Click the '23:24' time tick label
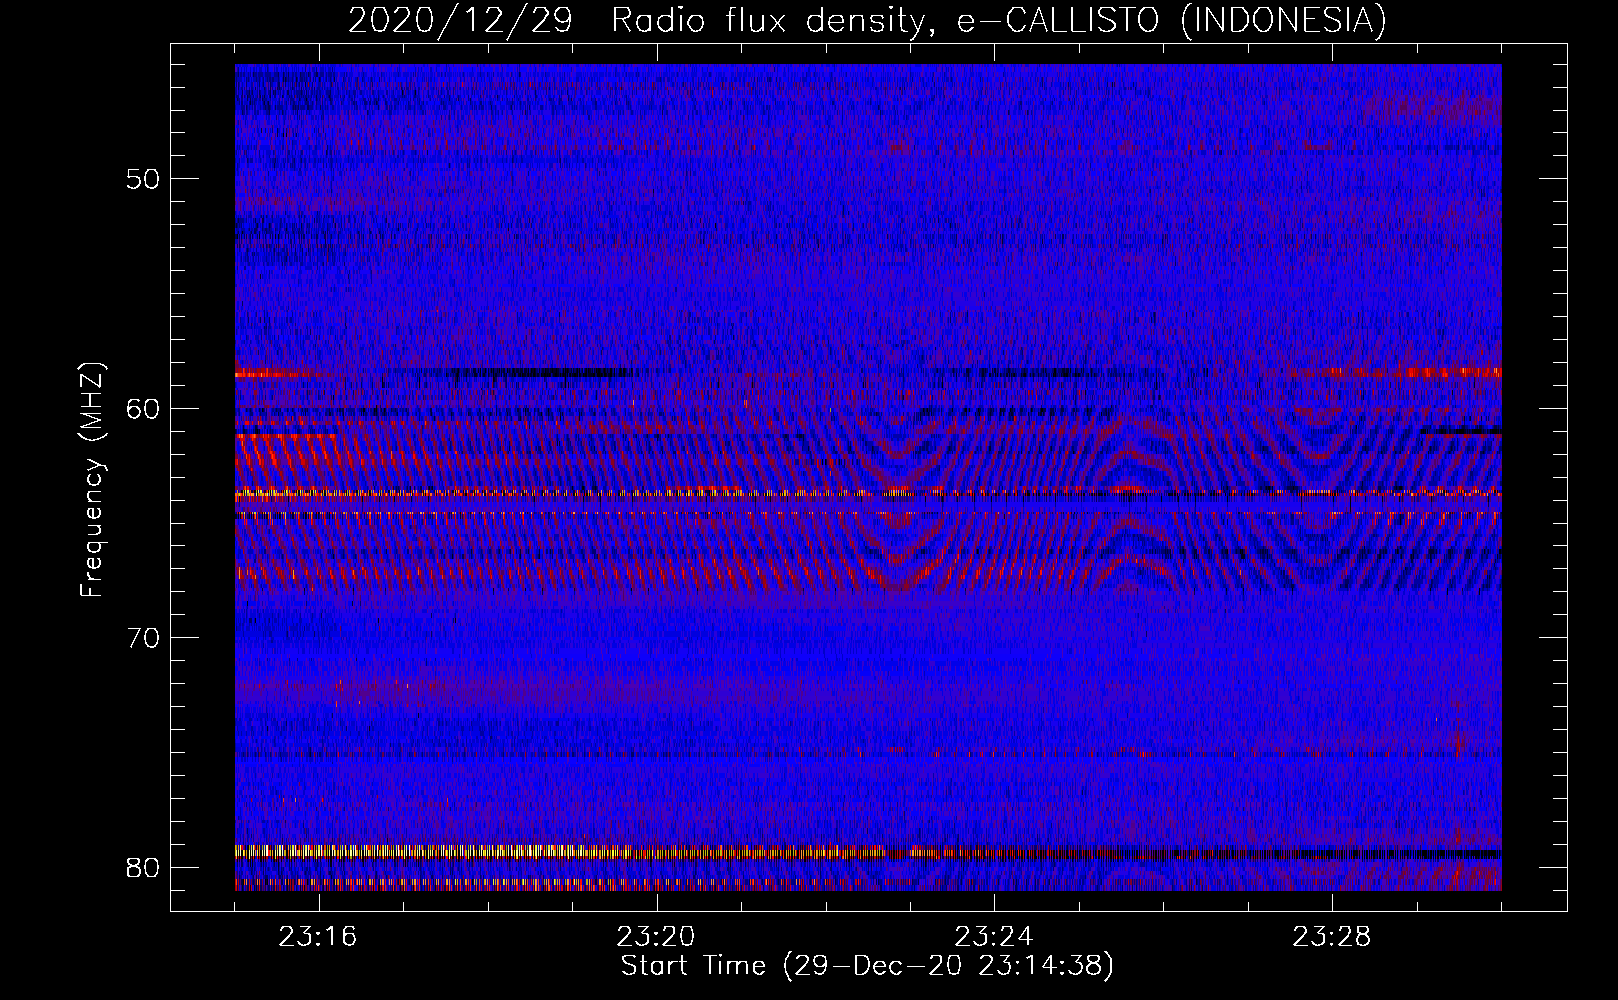Screen dimensions: 1618x1000 coord(994,937)
